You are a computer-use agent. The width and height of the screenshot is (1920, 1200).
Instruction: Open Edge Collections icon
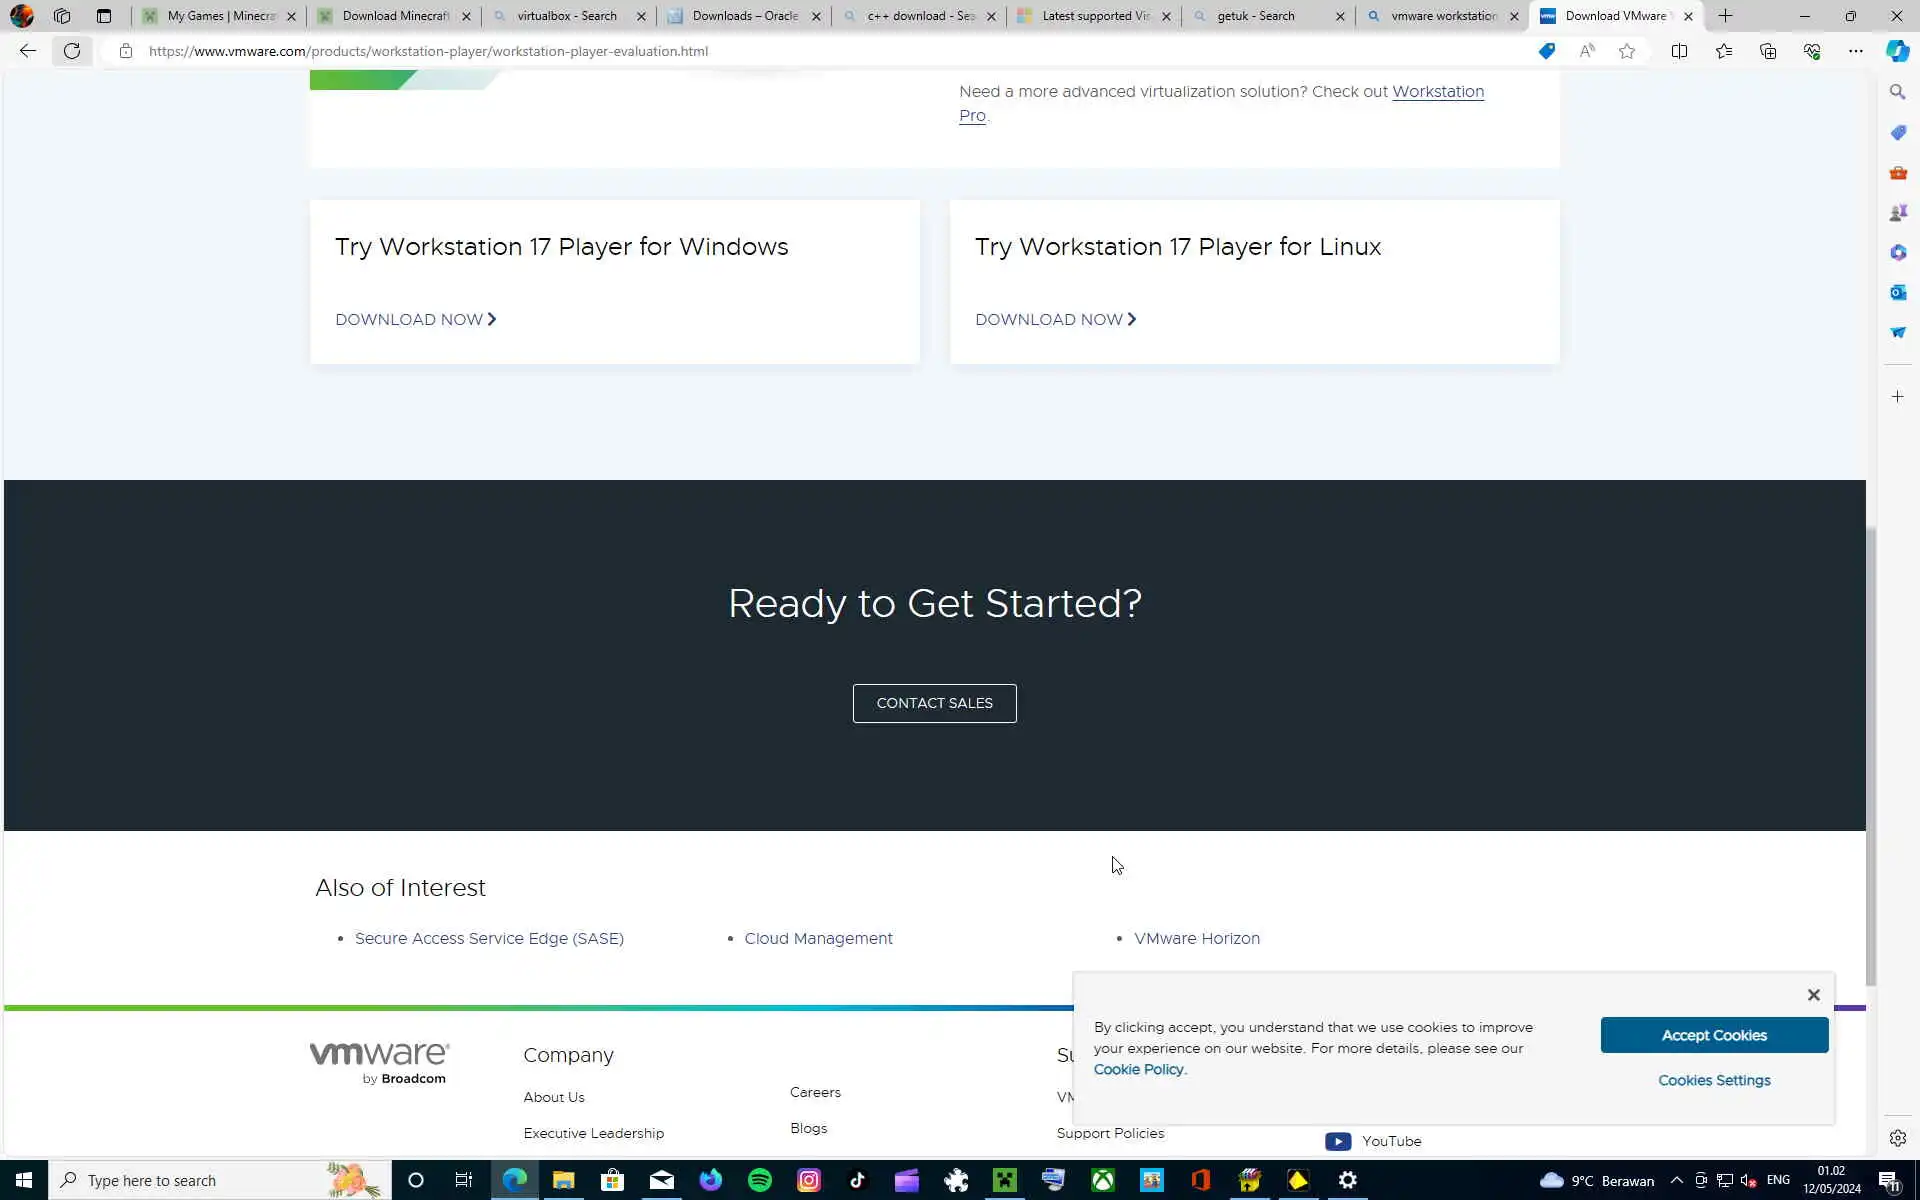[x=1768, y=51]
